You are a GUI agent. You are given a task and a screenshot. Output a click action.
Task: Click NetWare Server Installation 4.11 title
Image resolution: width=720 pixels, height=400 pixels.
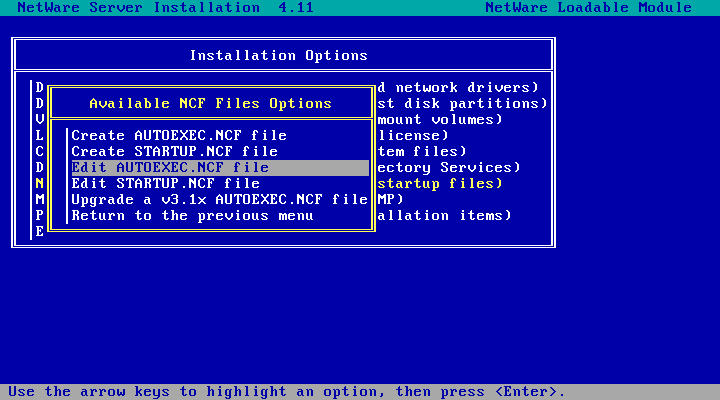coord(166,7)
